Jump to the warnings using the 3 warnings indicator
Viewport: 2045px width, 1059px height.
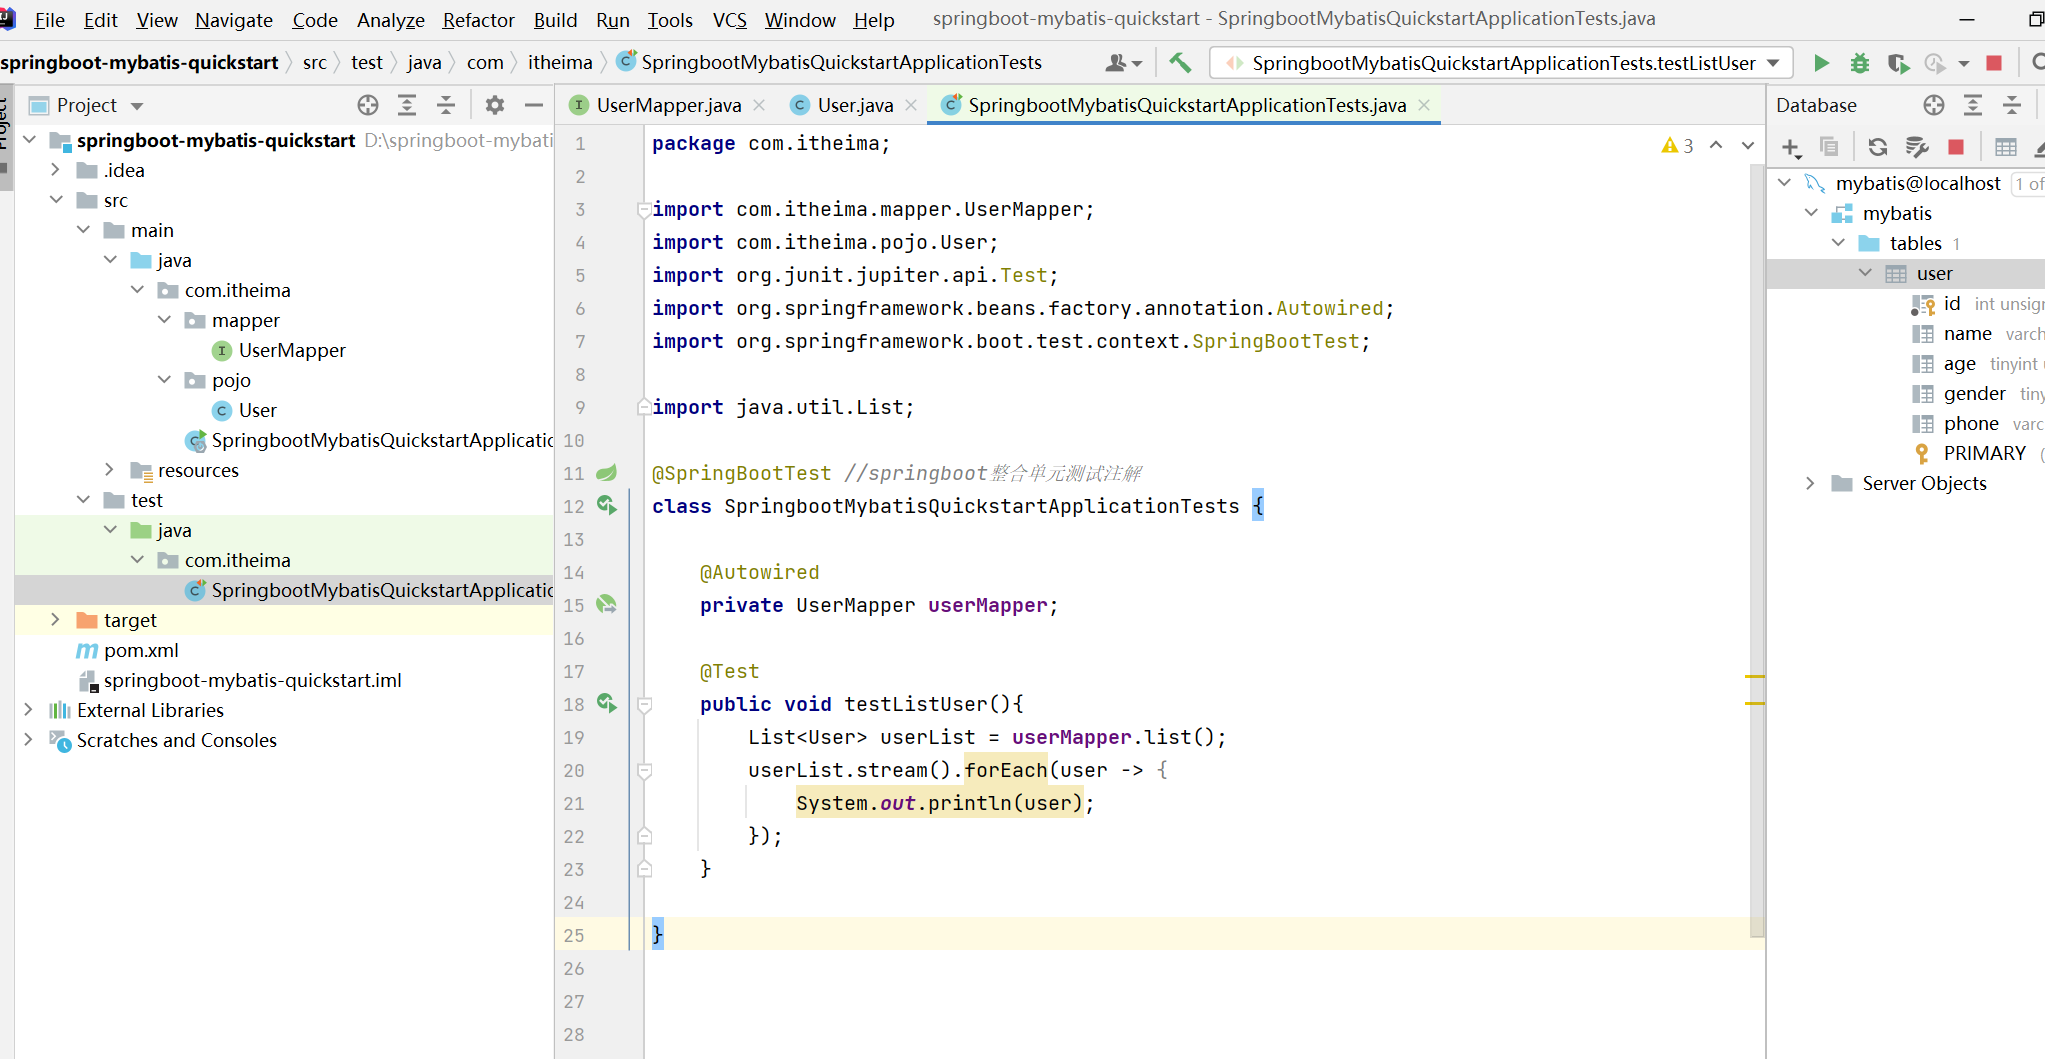pyautogui.click(x=1678, y=145)
